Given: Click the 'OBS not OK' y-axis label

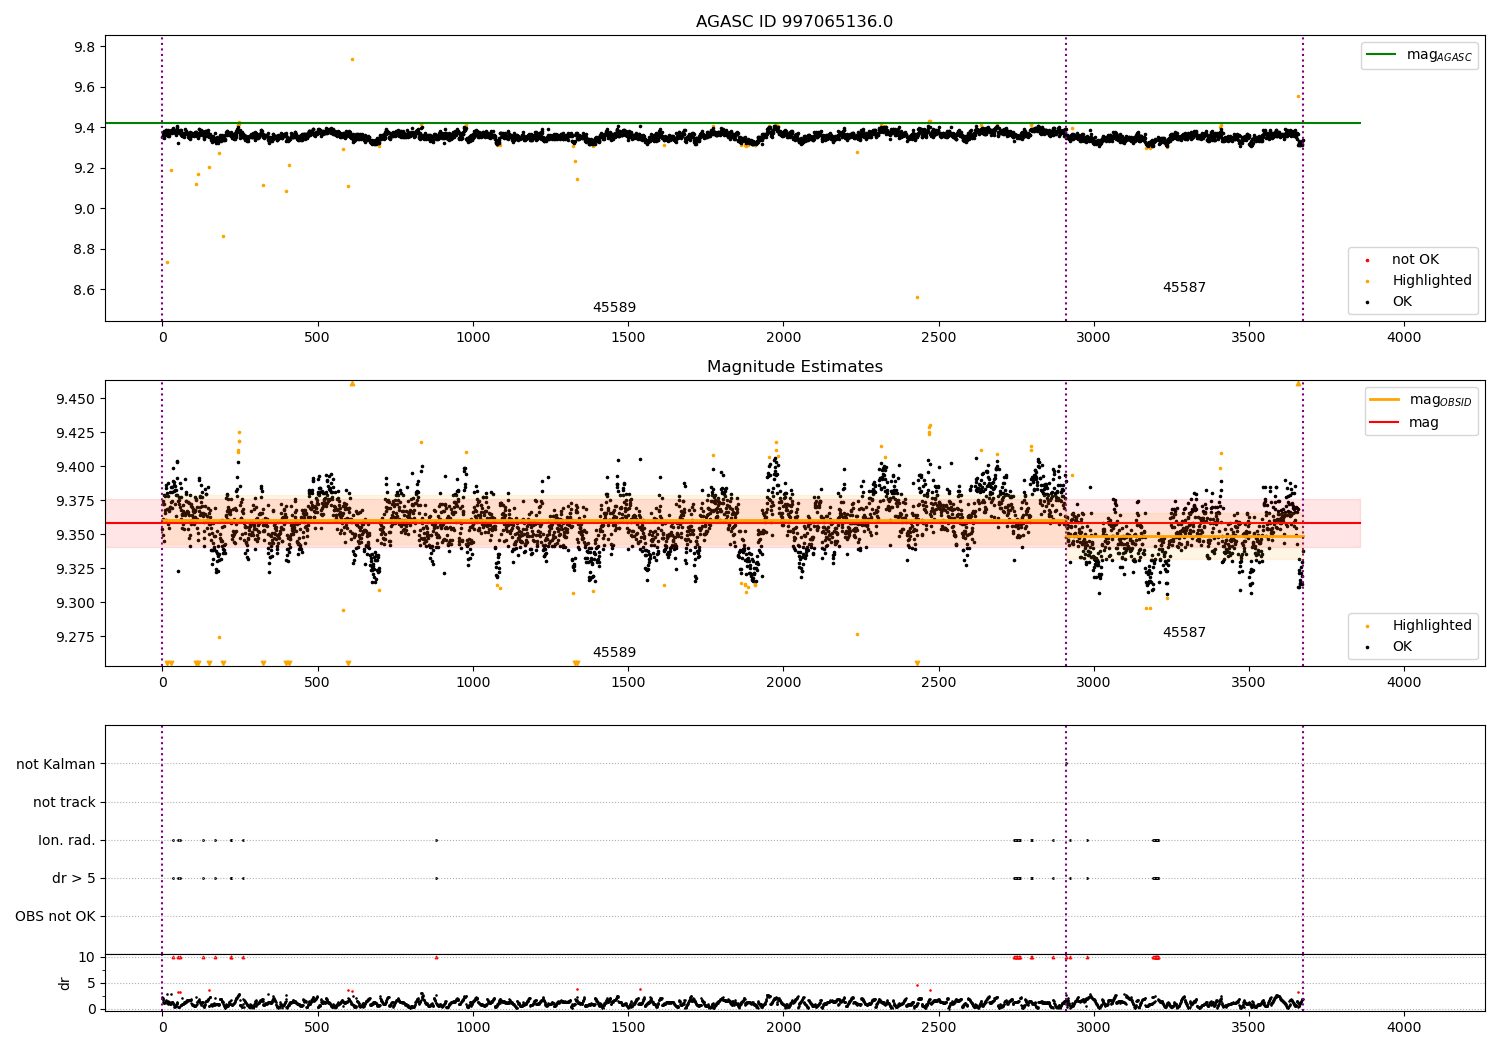Looking at the screenshot, I should pyautogui.click(x=55, y=916).
